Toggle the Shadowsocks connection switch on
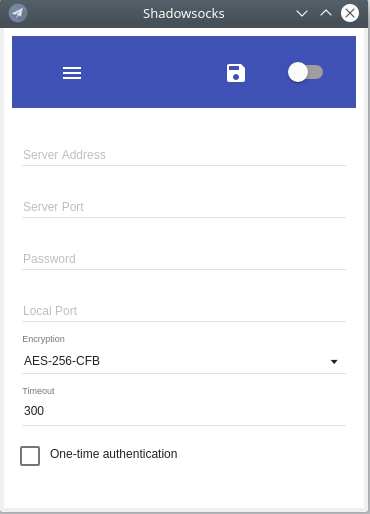This screenshot has width=370, height=514. 305,72
